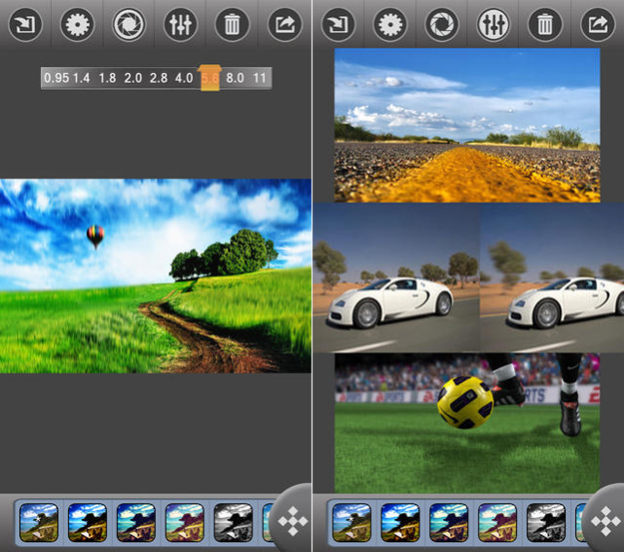Click the highlighted 5.6 aperture marker
The width and height of the screenshot is (624, 552).
(210, 77)
